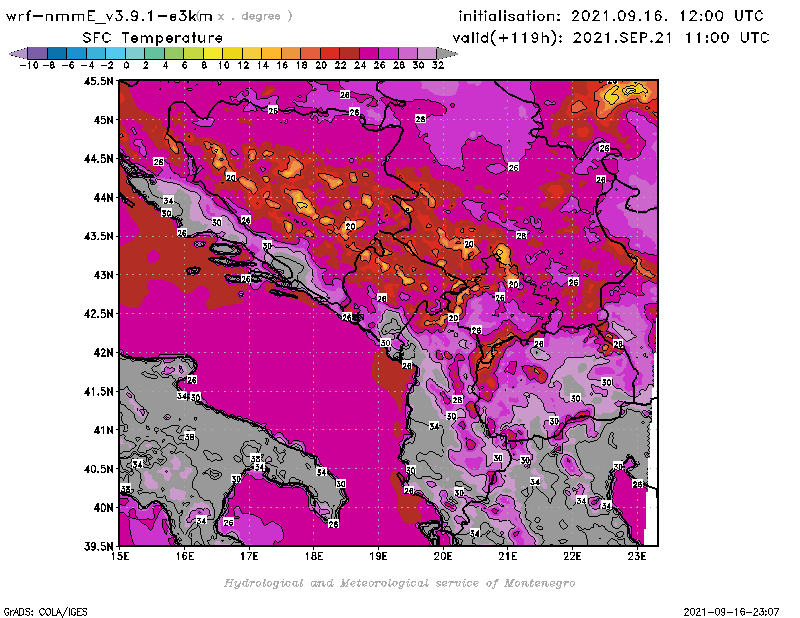Click the '17E' longitude label
Screen dimensions: 800x618
[249, 556]
